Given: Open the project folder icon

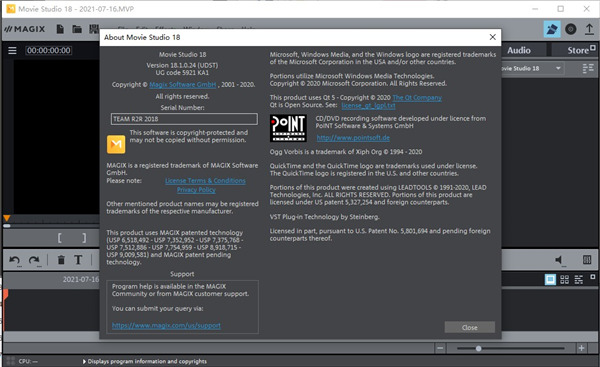Looking at the screenshot, I should [77, 29].
